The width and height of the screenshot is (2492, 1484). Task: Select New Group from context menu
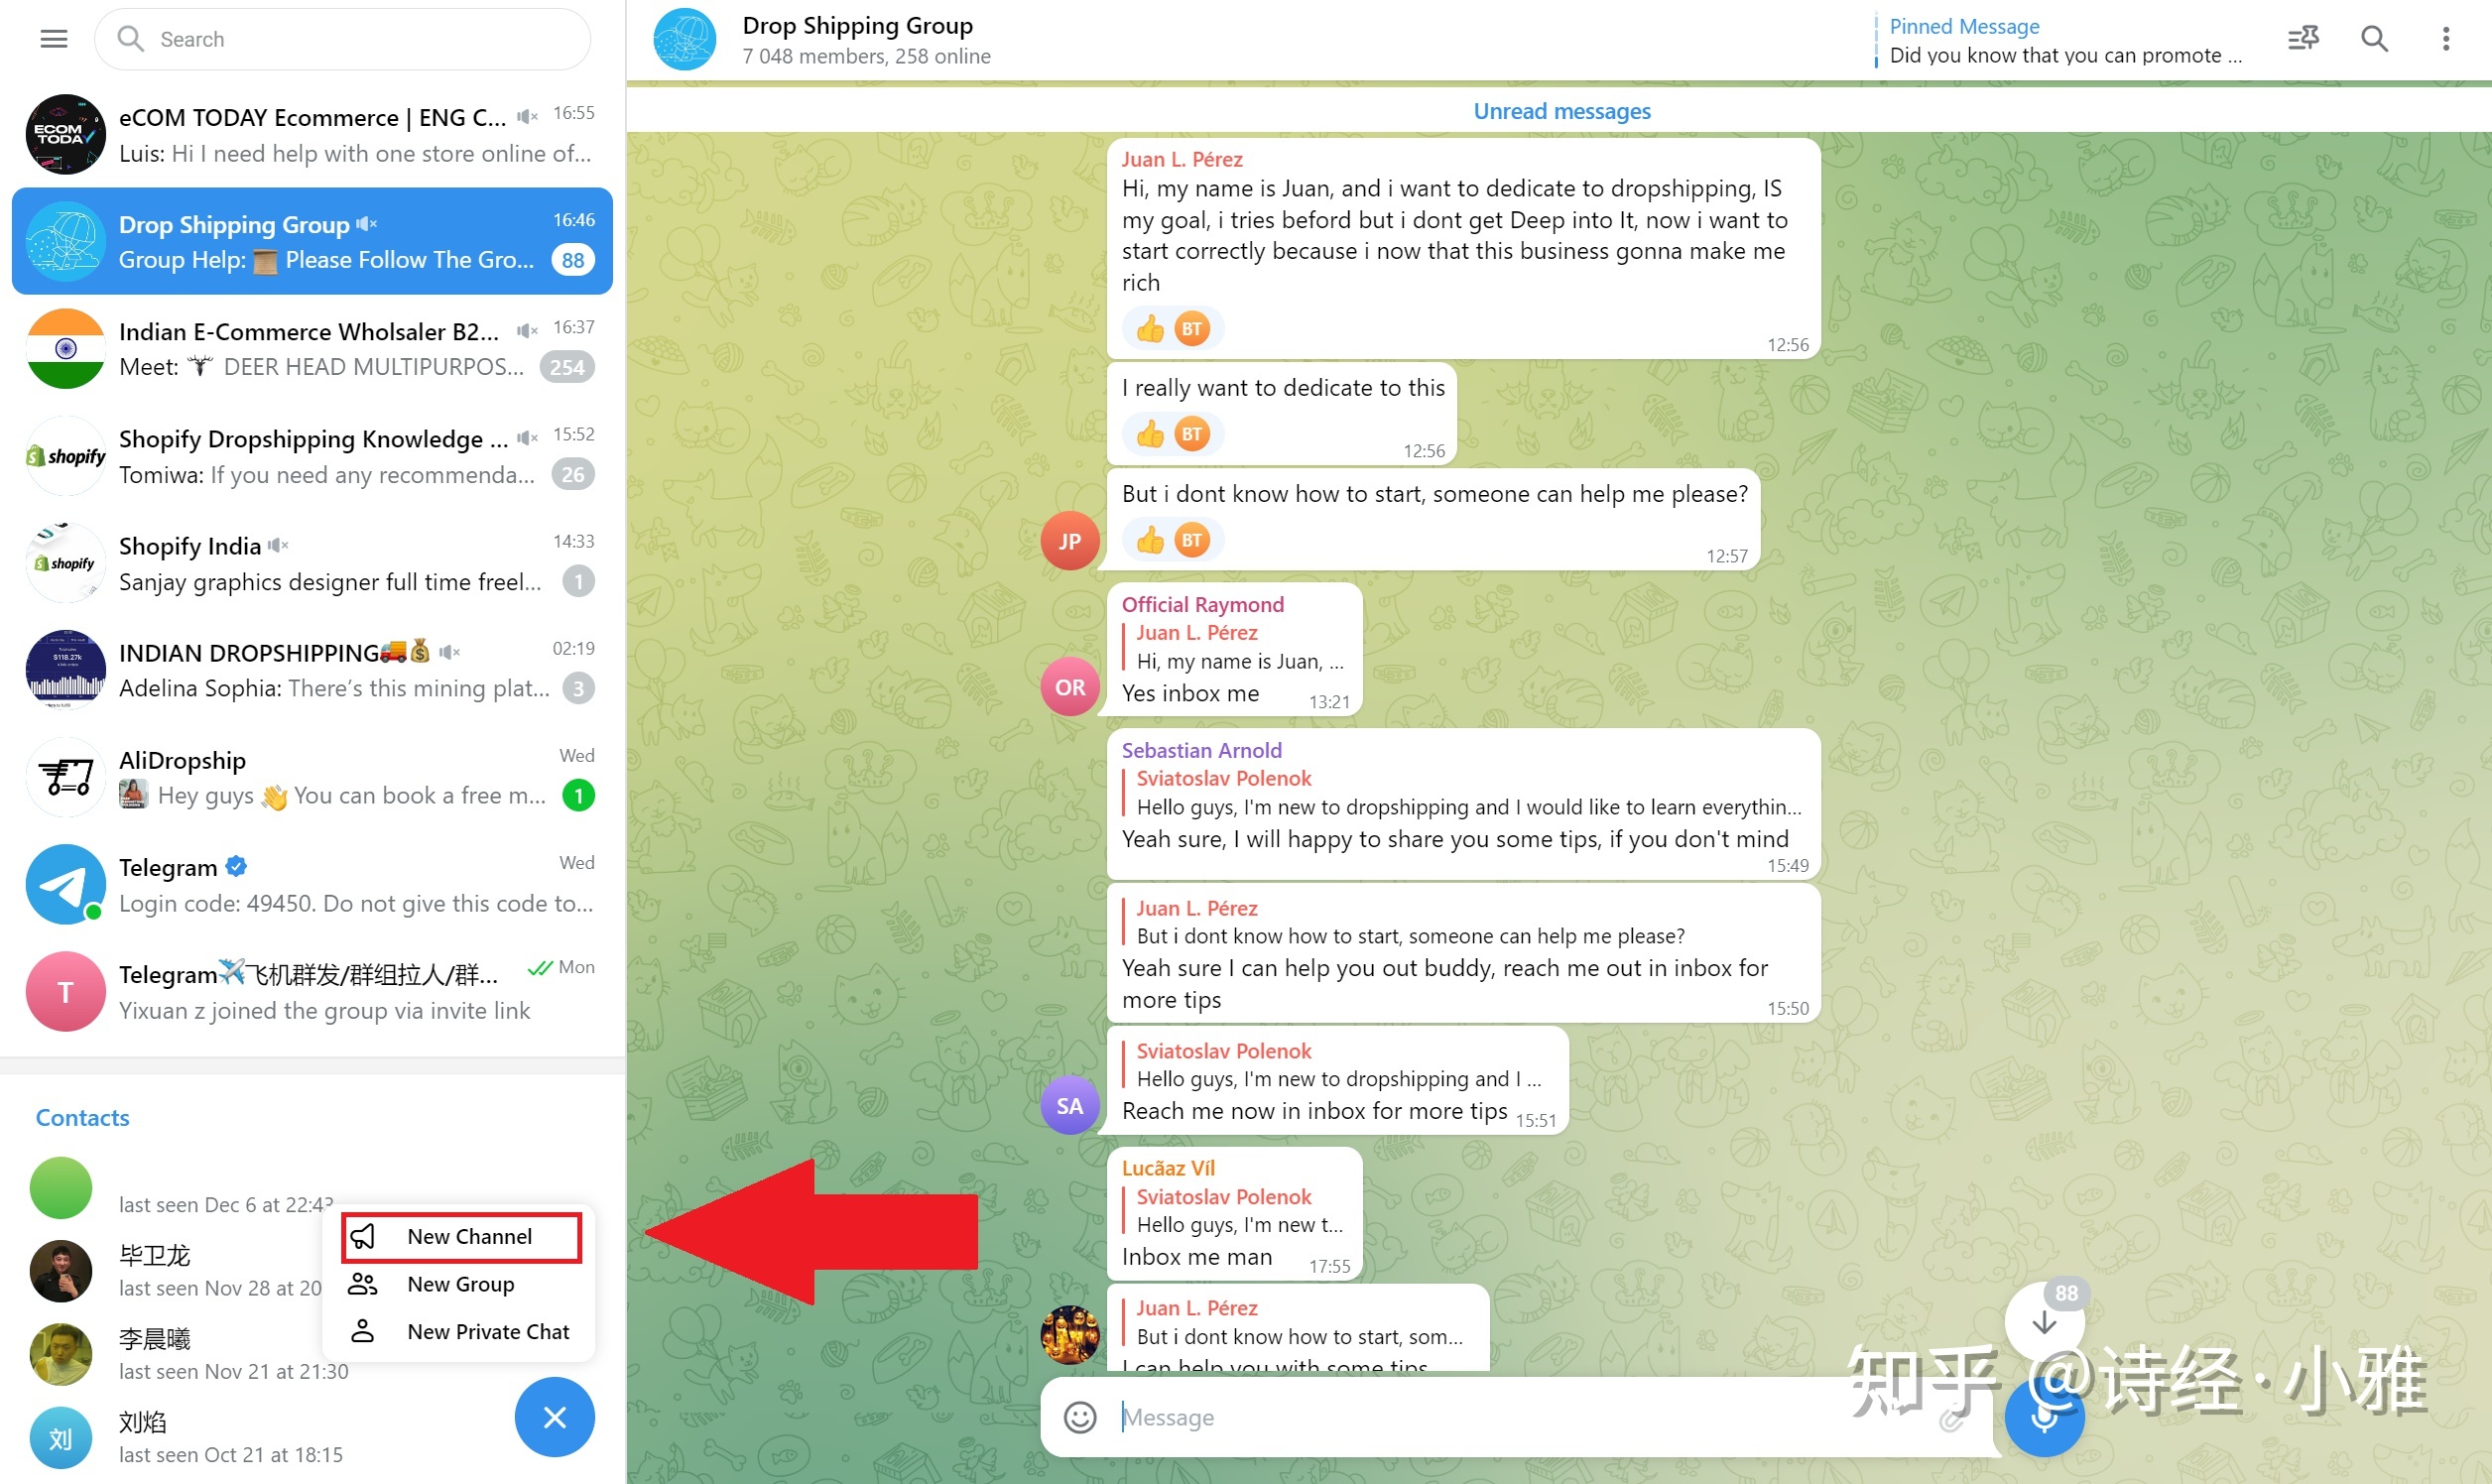click(x=461, y=1285)
